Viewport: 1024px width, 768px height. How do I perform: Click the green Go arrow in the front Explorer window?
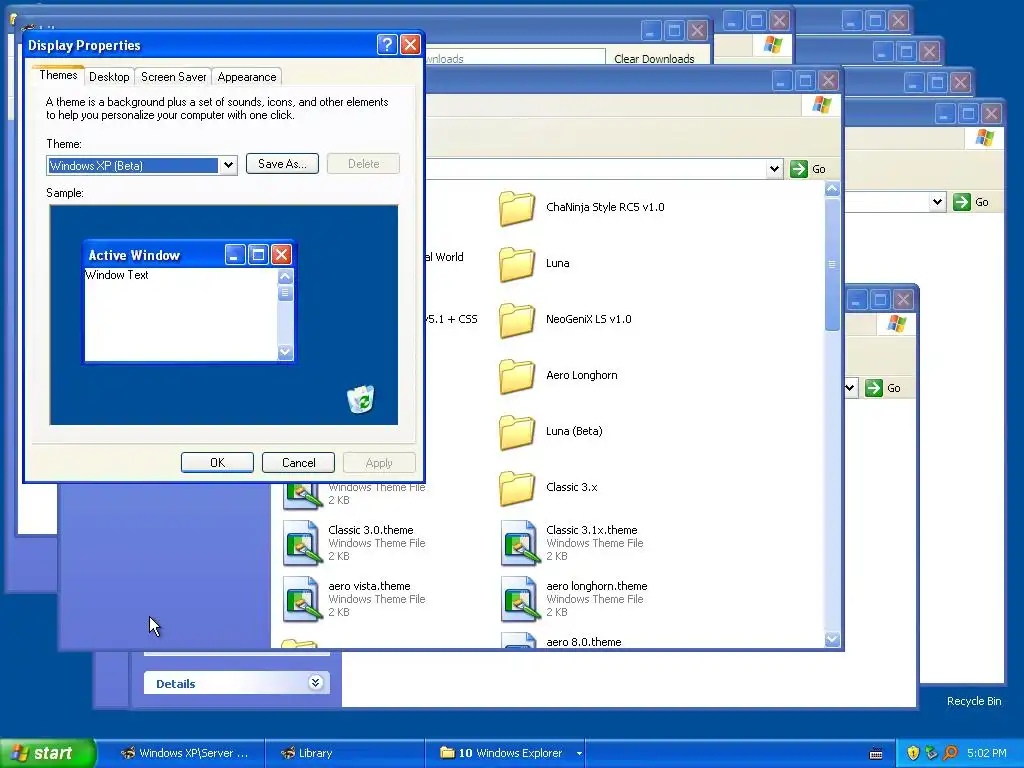pos(798,169)
